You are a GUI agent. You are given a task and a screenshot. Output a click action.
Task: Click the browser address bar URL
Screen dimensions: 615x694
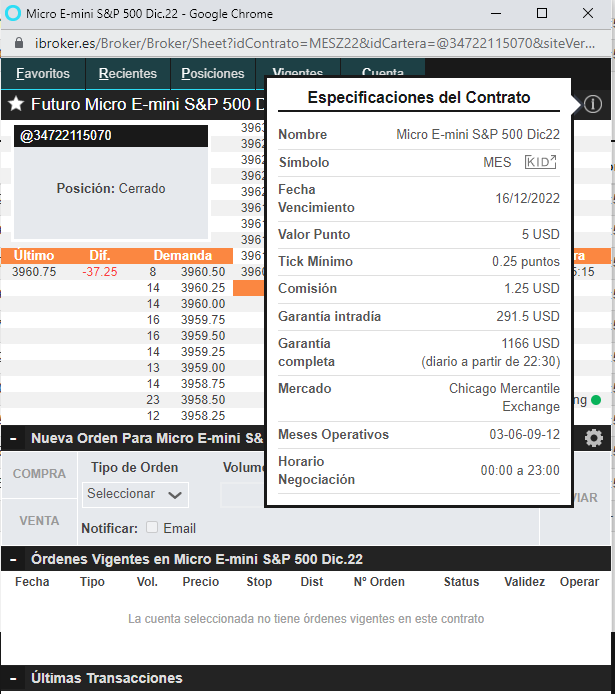pos(315,43)
